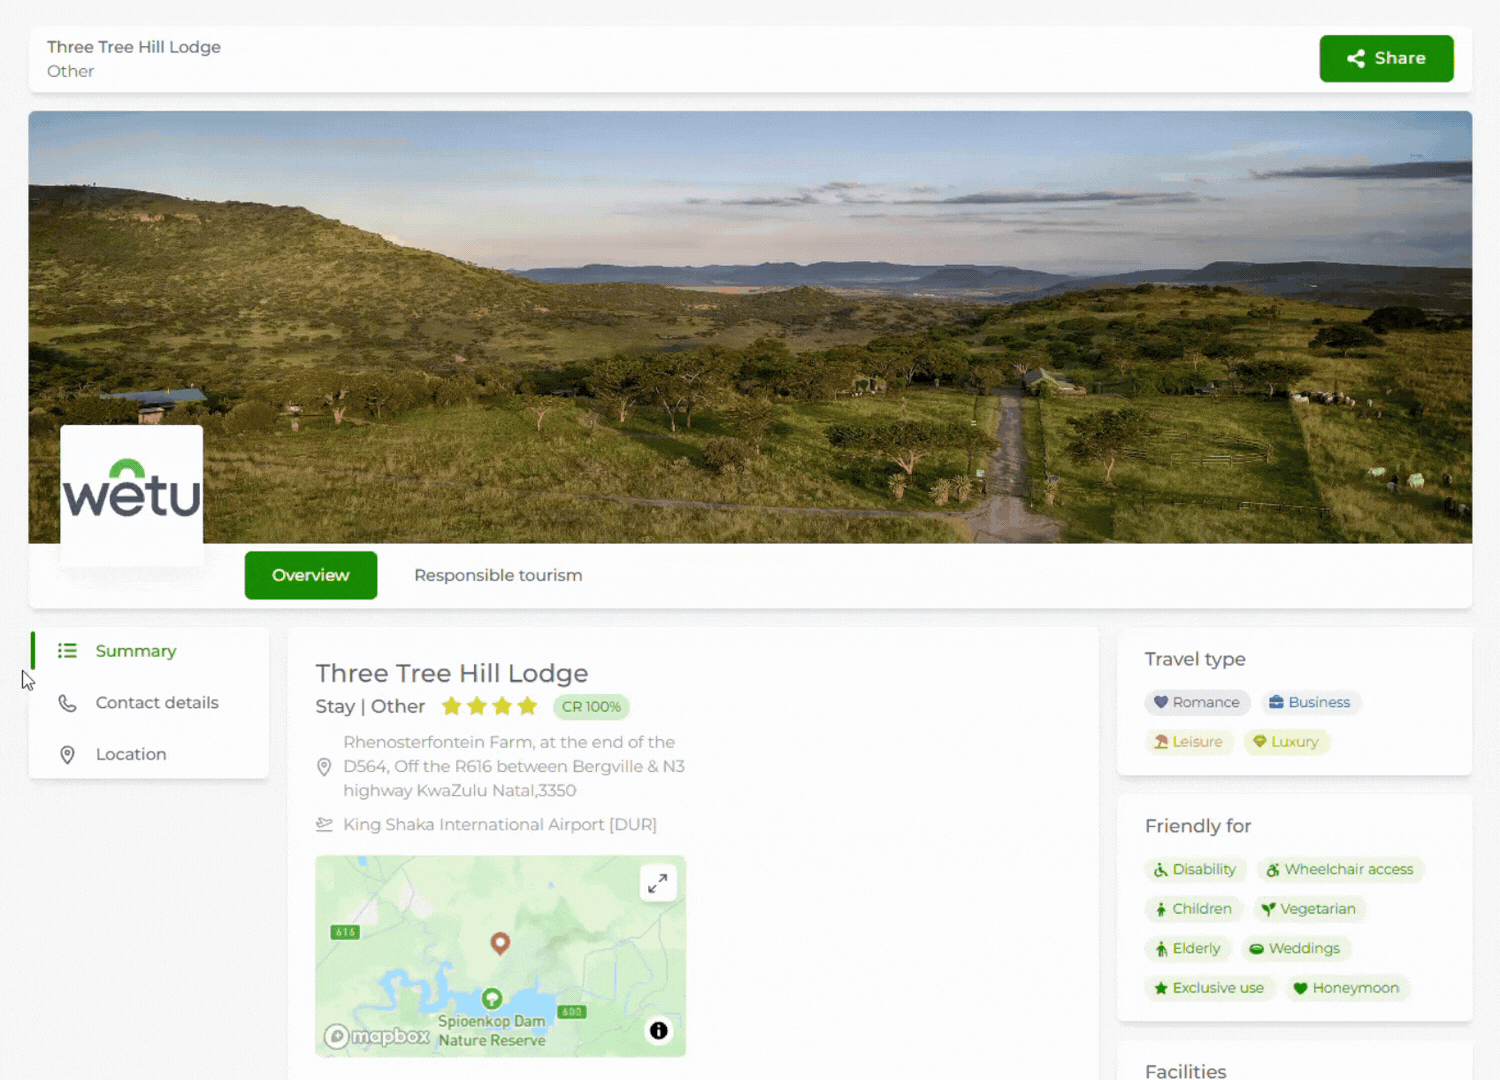Switch to Responsible tourism tab
The width and height of the screenshot is (1500, 1080).
[x=498, y=575]
